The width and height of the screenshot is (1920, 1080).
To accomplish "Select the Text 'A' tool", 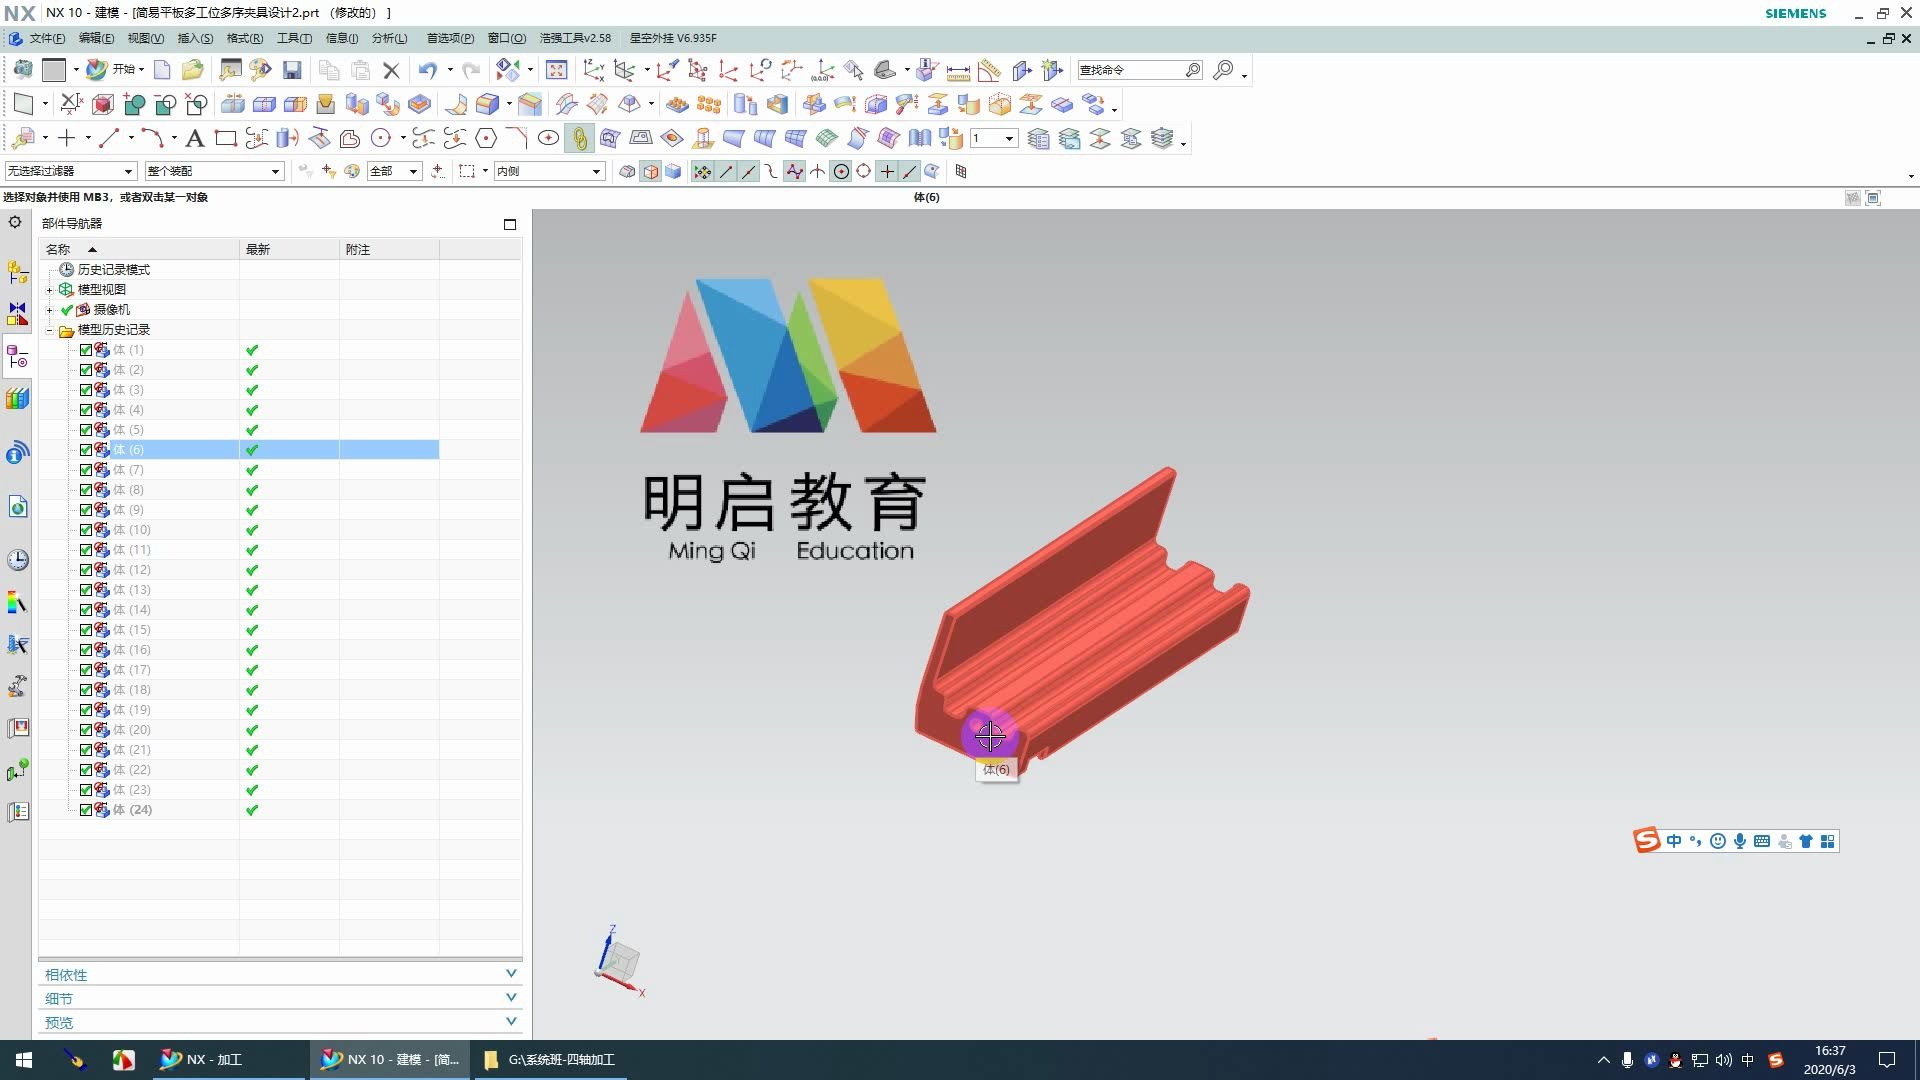I will point(195,138).
